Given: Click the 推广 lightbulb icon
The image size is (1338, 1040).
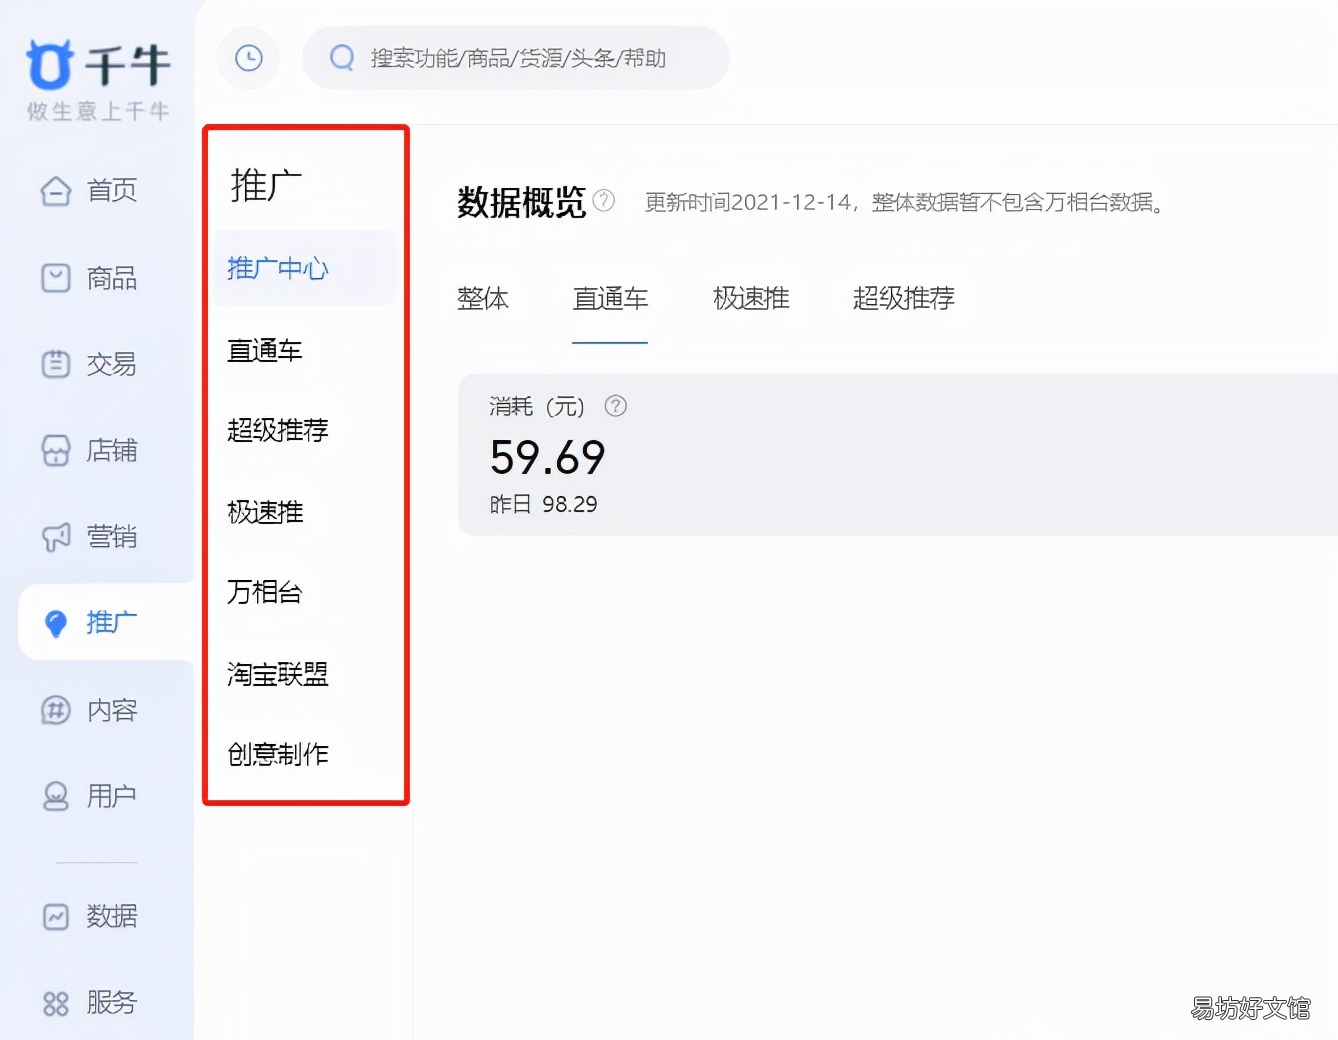Looking at the screenshot, I should [56, 624].
